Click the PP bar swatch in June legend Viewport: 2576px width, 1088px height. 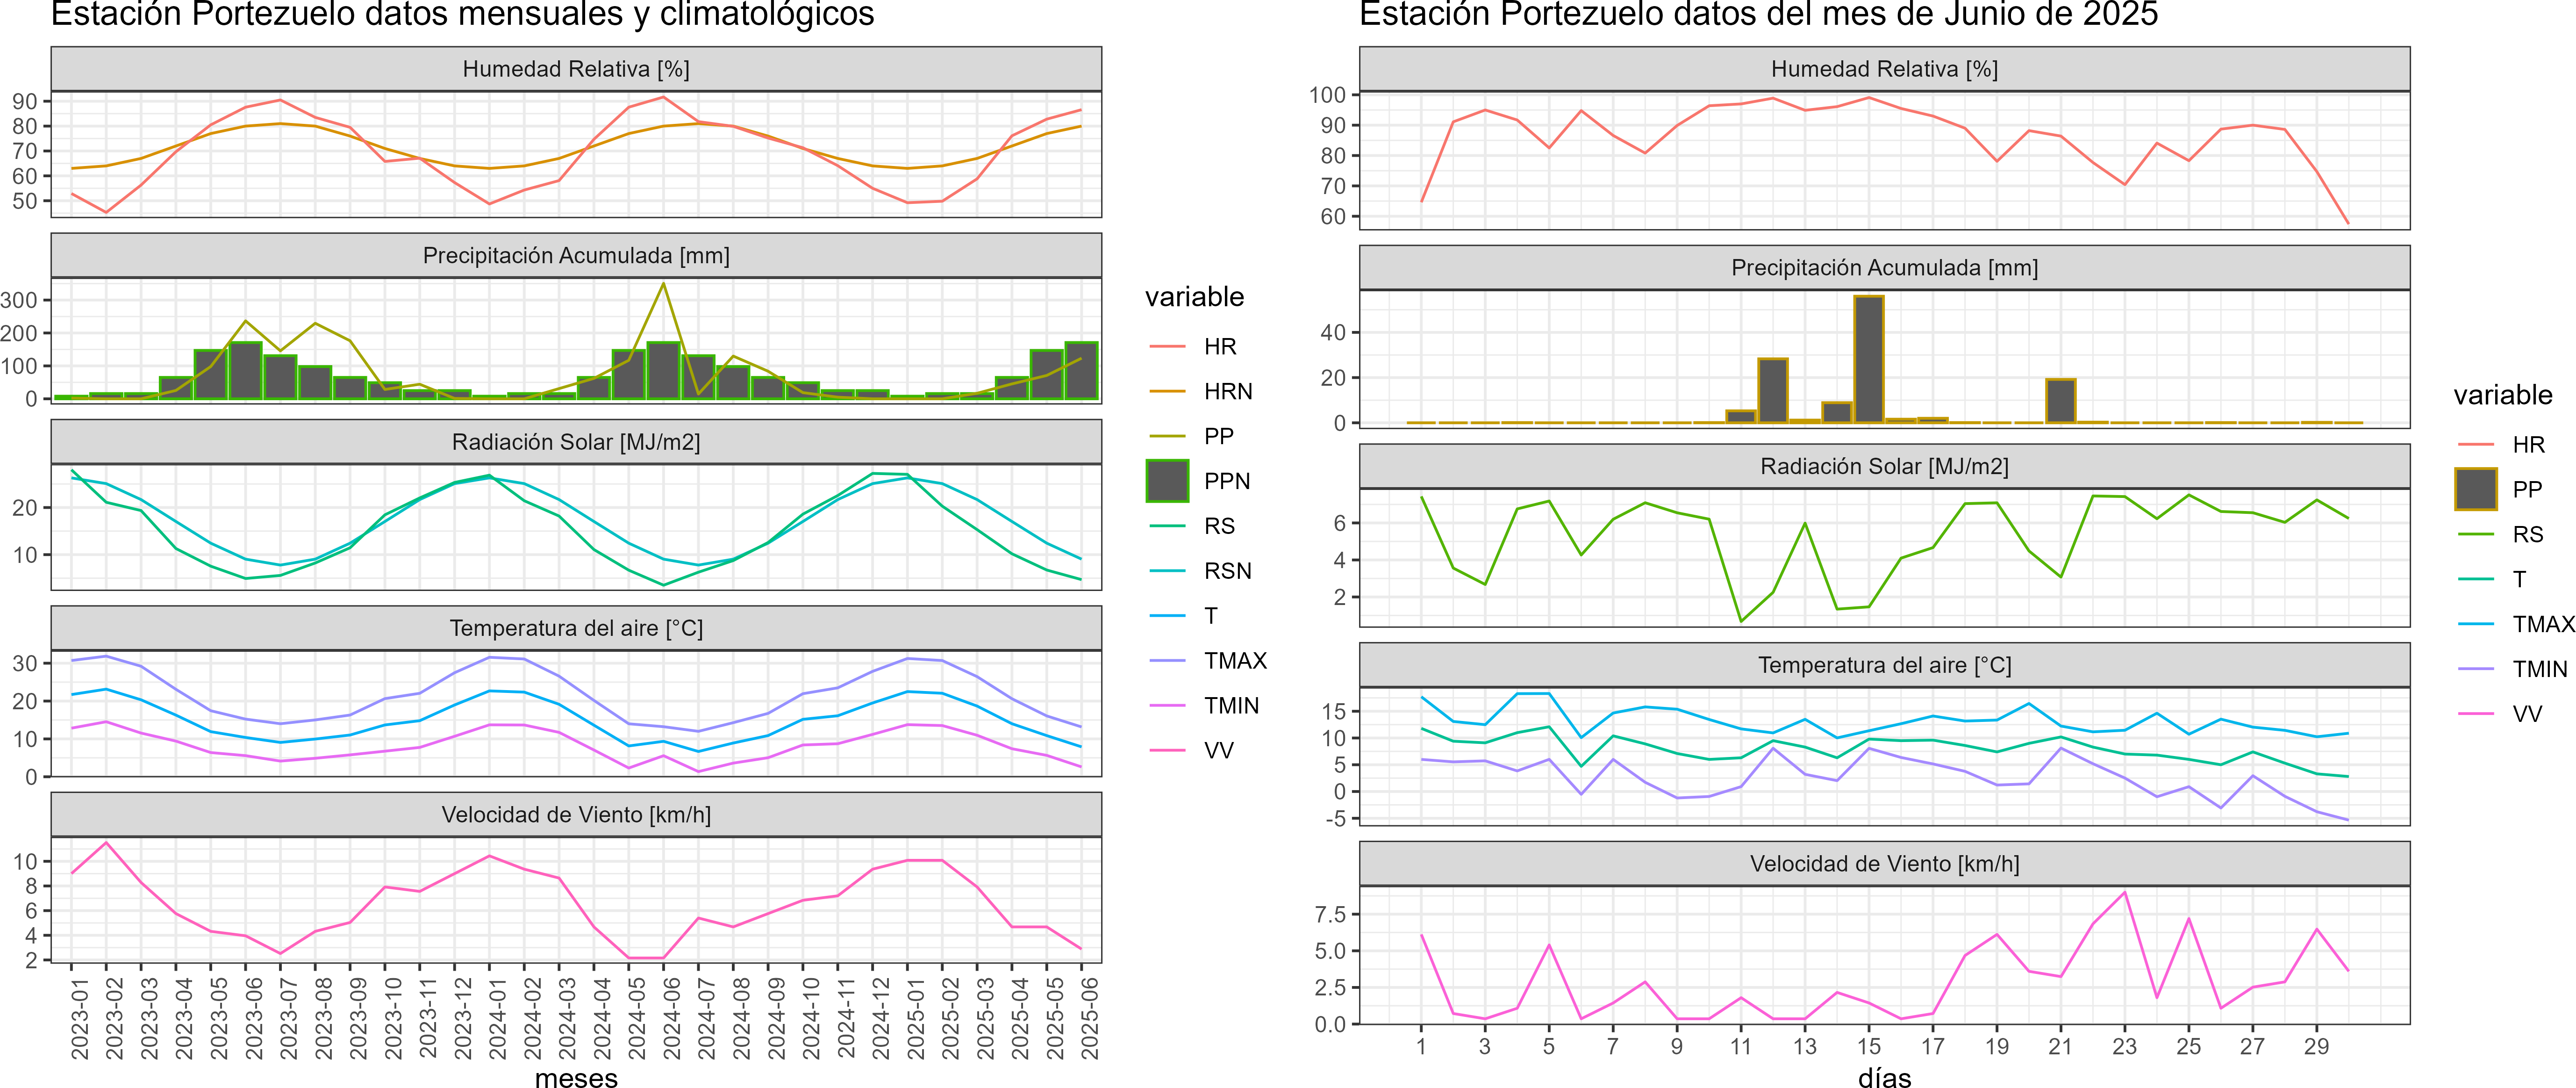tap(2476, 489)
